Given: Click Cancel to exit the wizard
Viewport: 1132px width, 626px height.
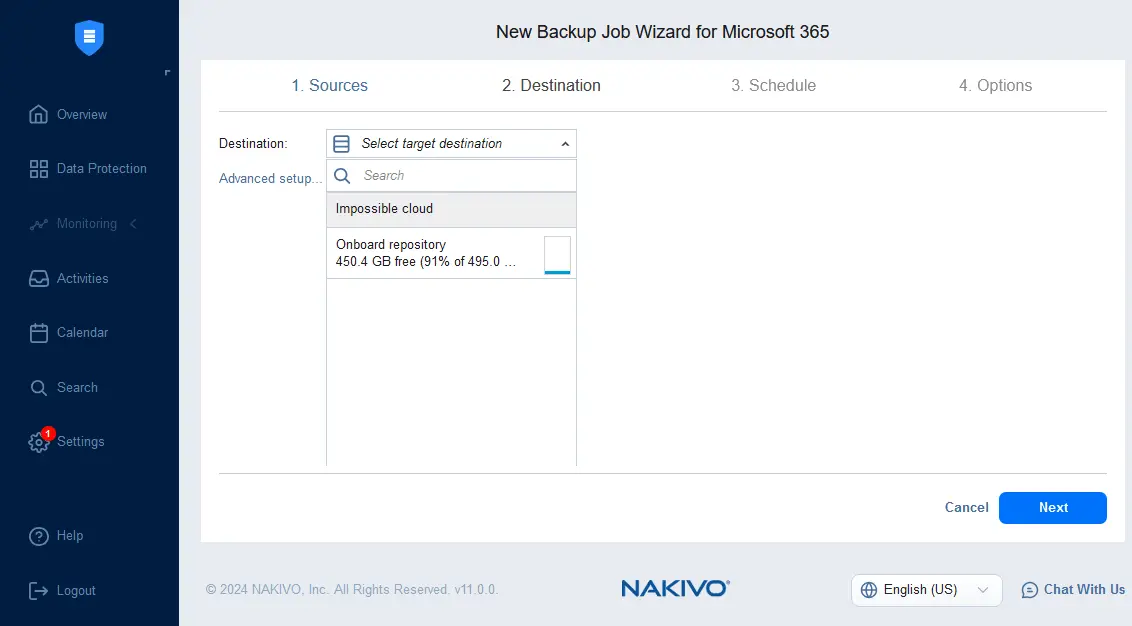Looking at the screenshot, I should pyautogui.click(x=966, y=508).
